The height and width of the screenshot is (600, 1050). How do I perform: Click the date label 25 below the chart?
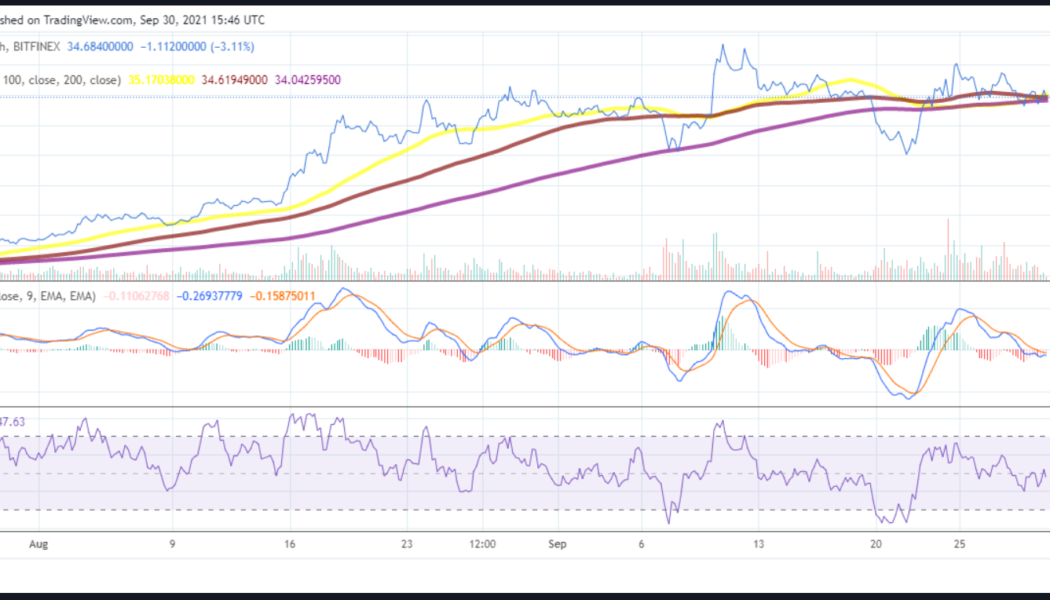pyautogui.click(x=959, y=544)
